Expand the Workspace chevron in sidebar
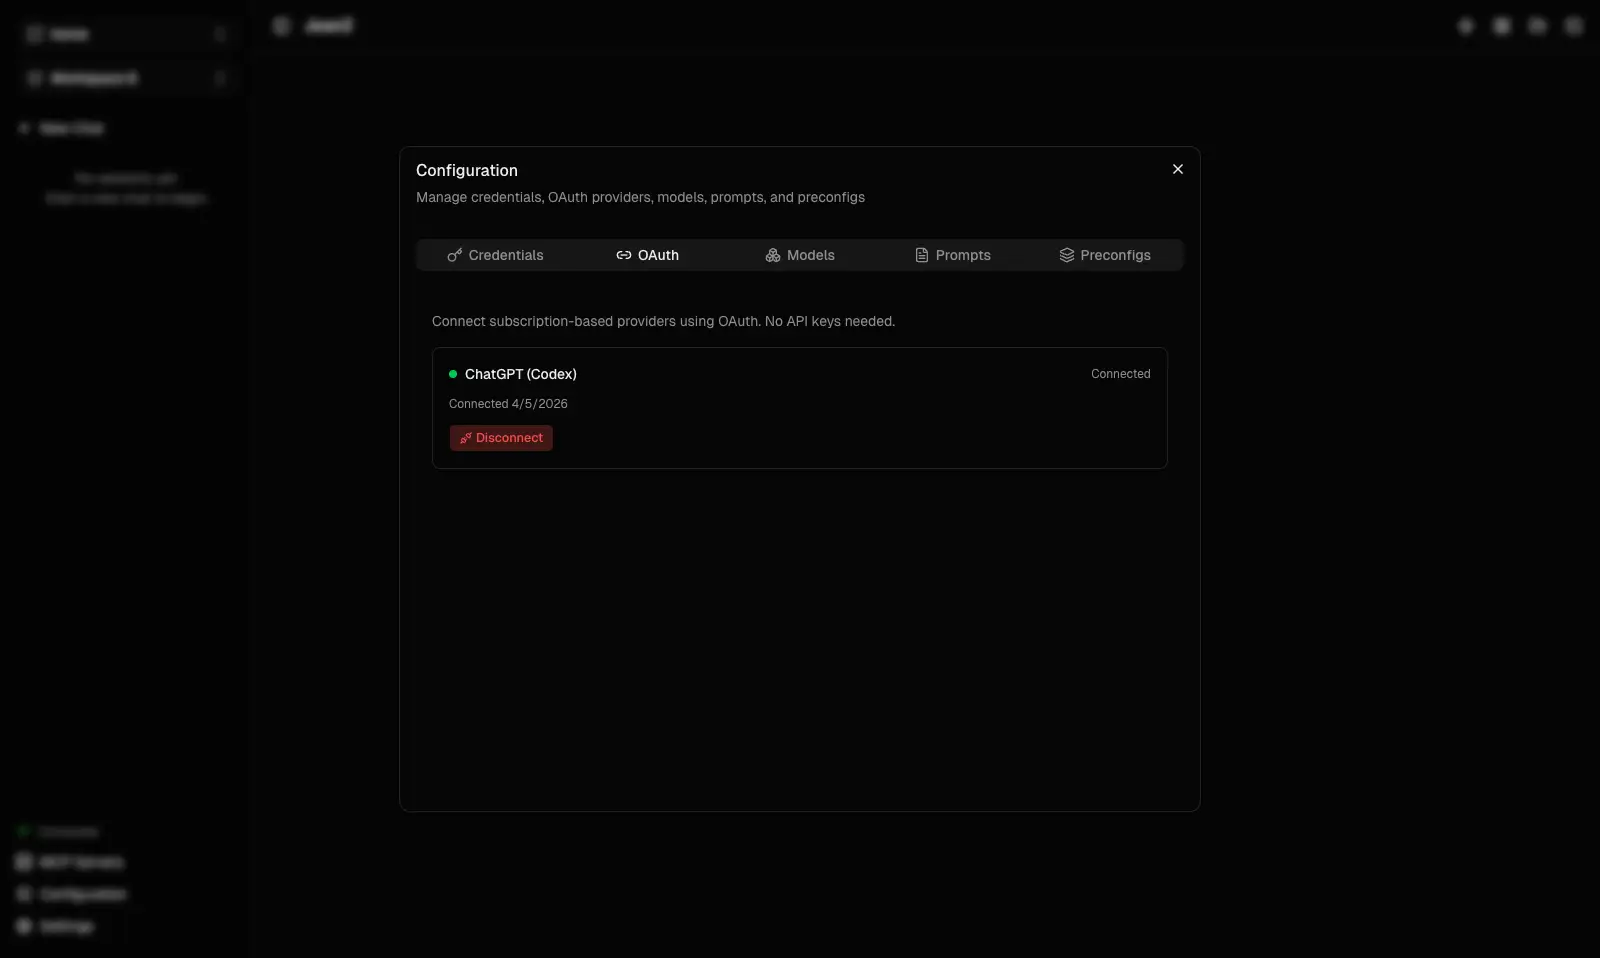1600x958 pixels. click(x=221, y=78)
